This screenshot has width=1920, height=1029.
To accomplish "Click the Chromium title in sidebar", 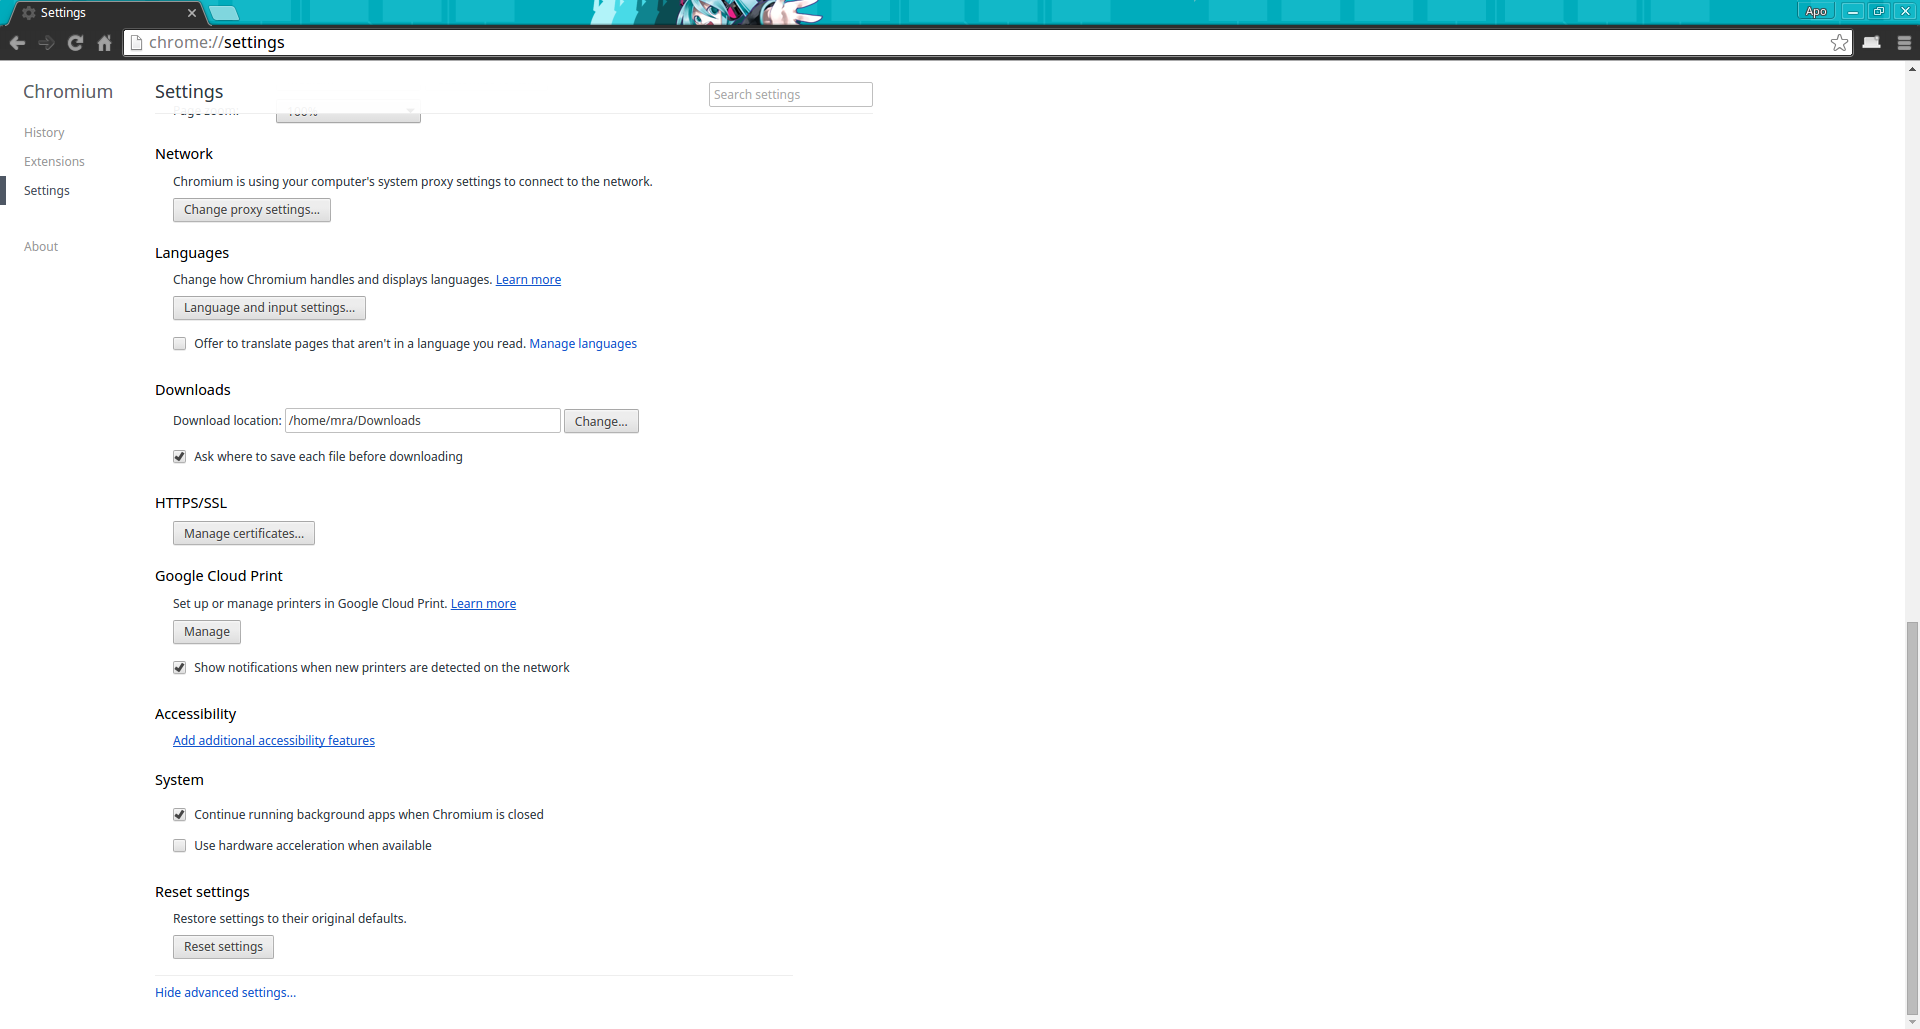I will (68, 92).
